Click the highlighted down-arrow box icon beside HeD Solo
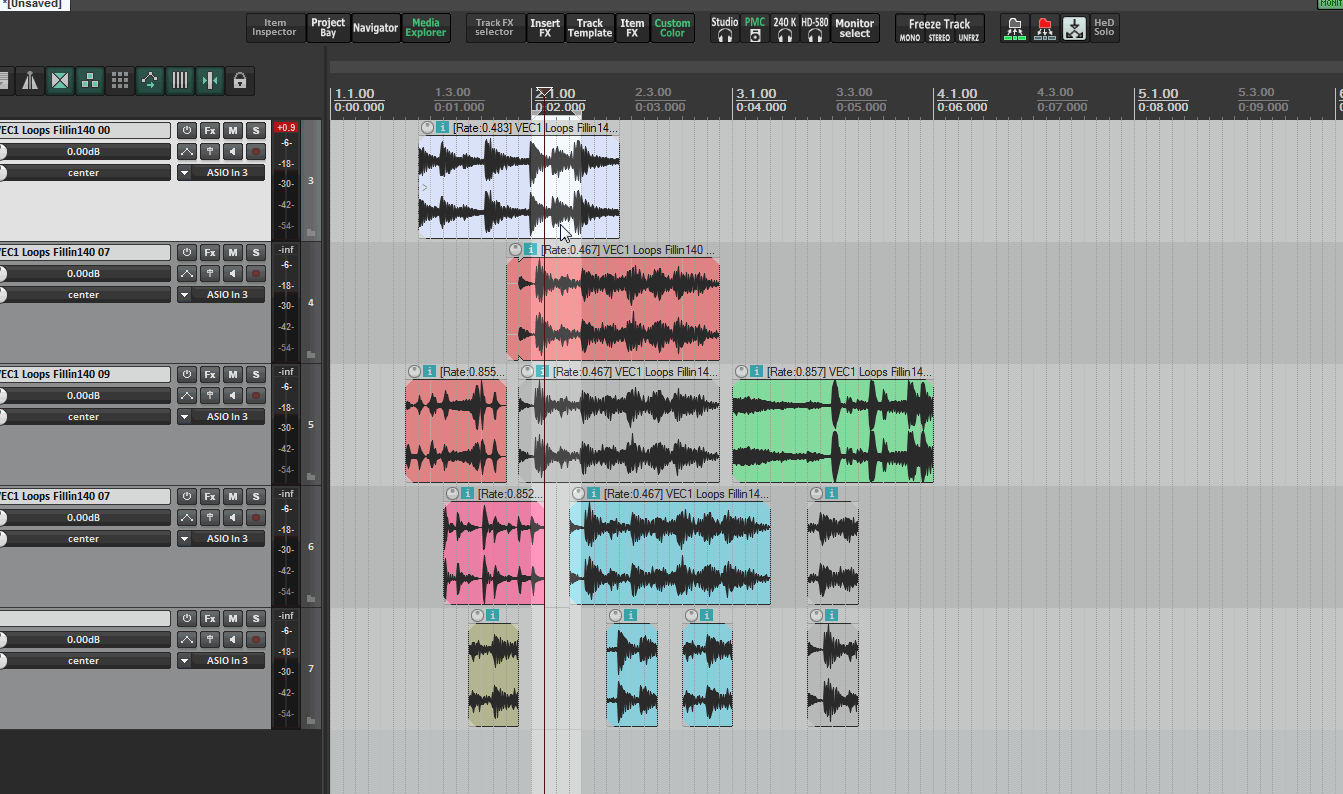Screen dimensions: 1343x794 coord(1075,28)
